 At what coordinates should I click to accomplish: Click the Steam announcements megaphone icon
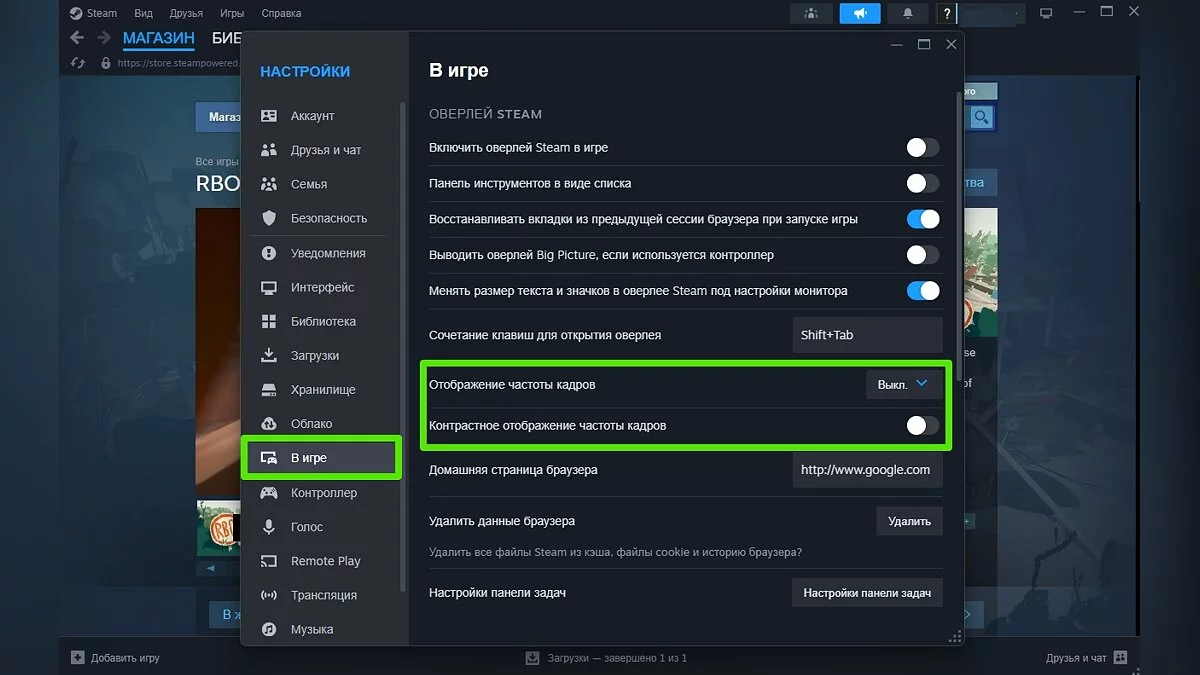click(x=859, y=13)
